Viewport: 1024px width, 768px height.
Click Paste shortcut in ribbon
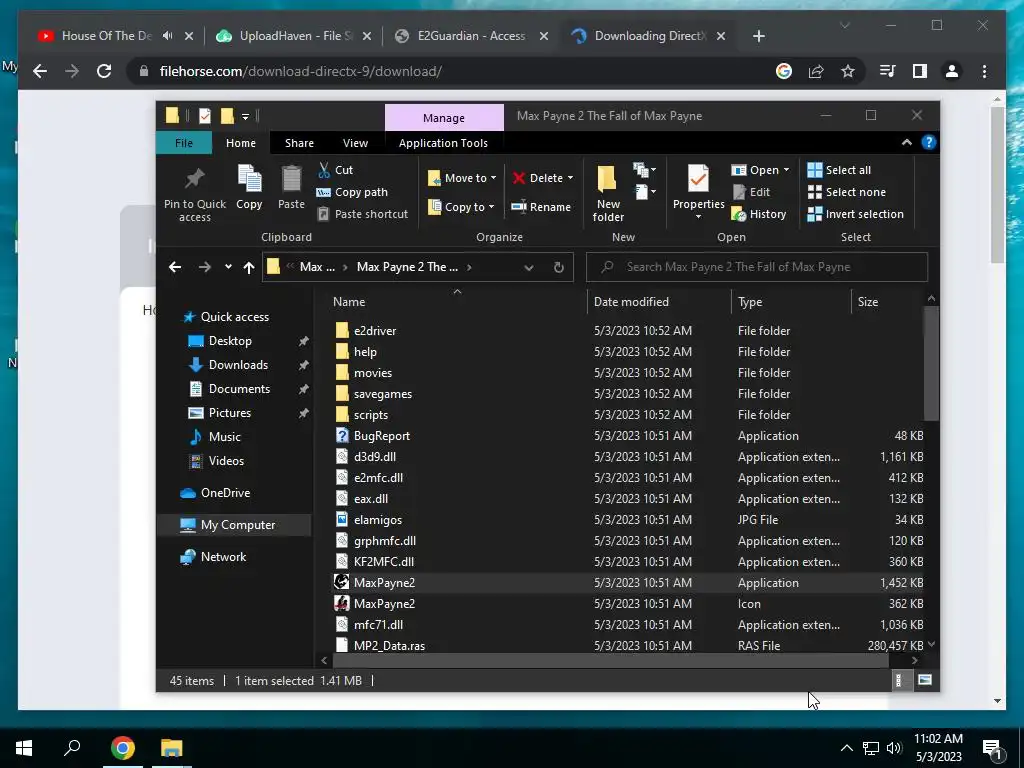tap(362, 214)
